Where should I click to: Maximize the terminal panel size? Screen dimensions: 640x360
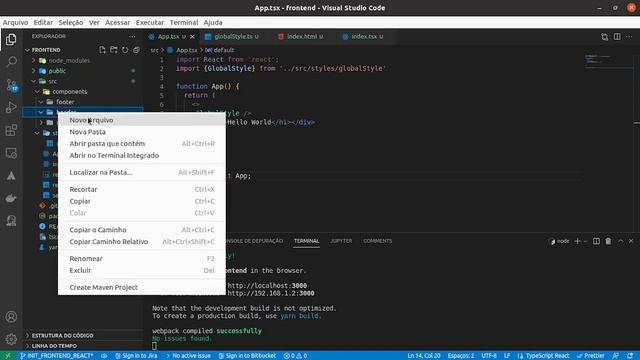coord(620,241)
